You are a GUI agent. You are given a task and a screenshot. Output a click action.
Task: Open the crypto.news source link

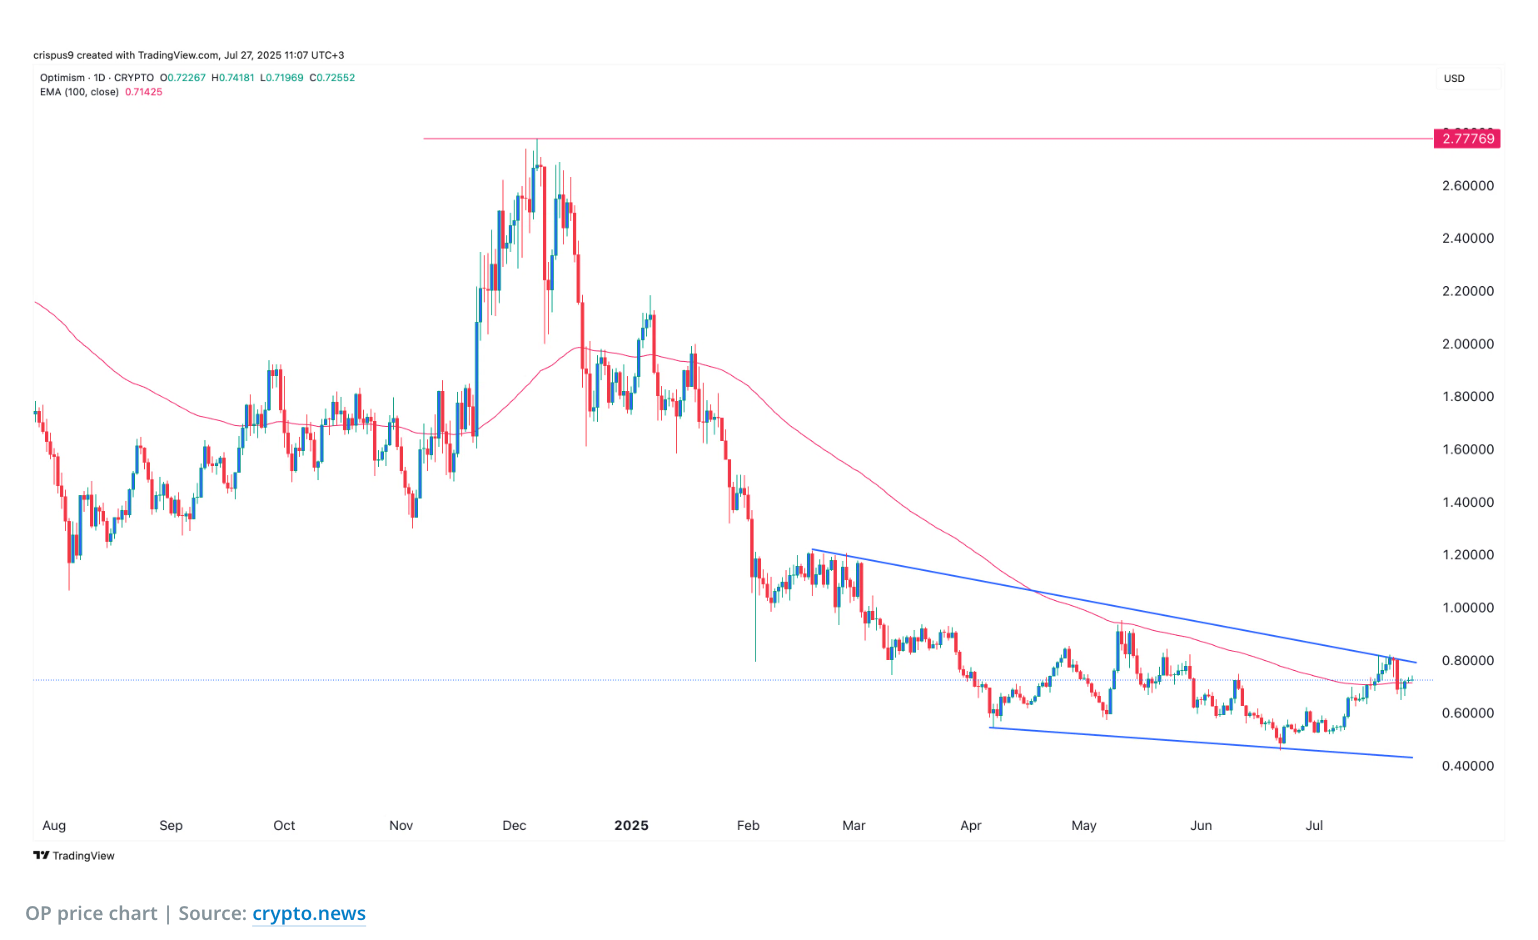tap(308, 913)
